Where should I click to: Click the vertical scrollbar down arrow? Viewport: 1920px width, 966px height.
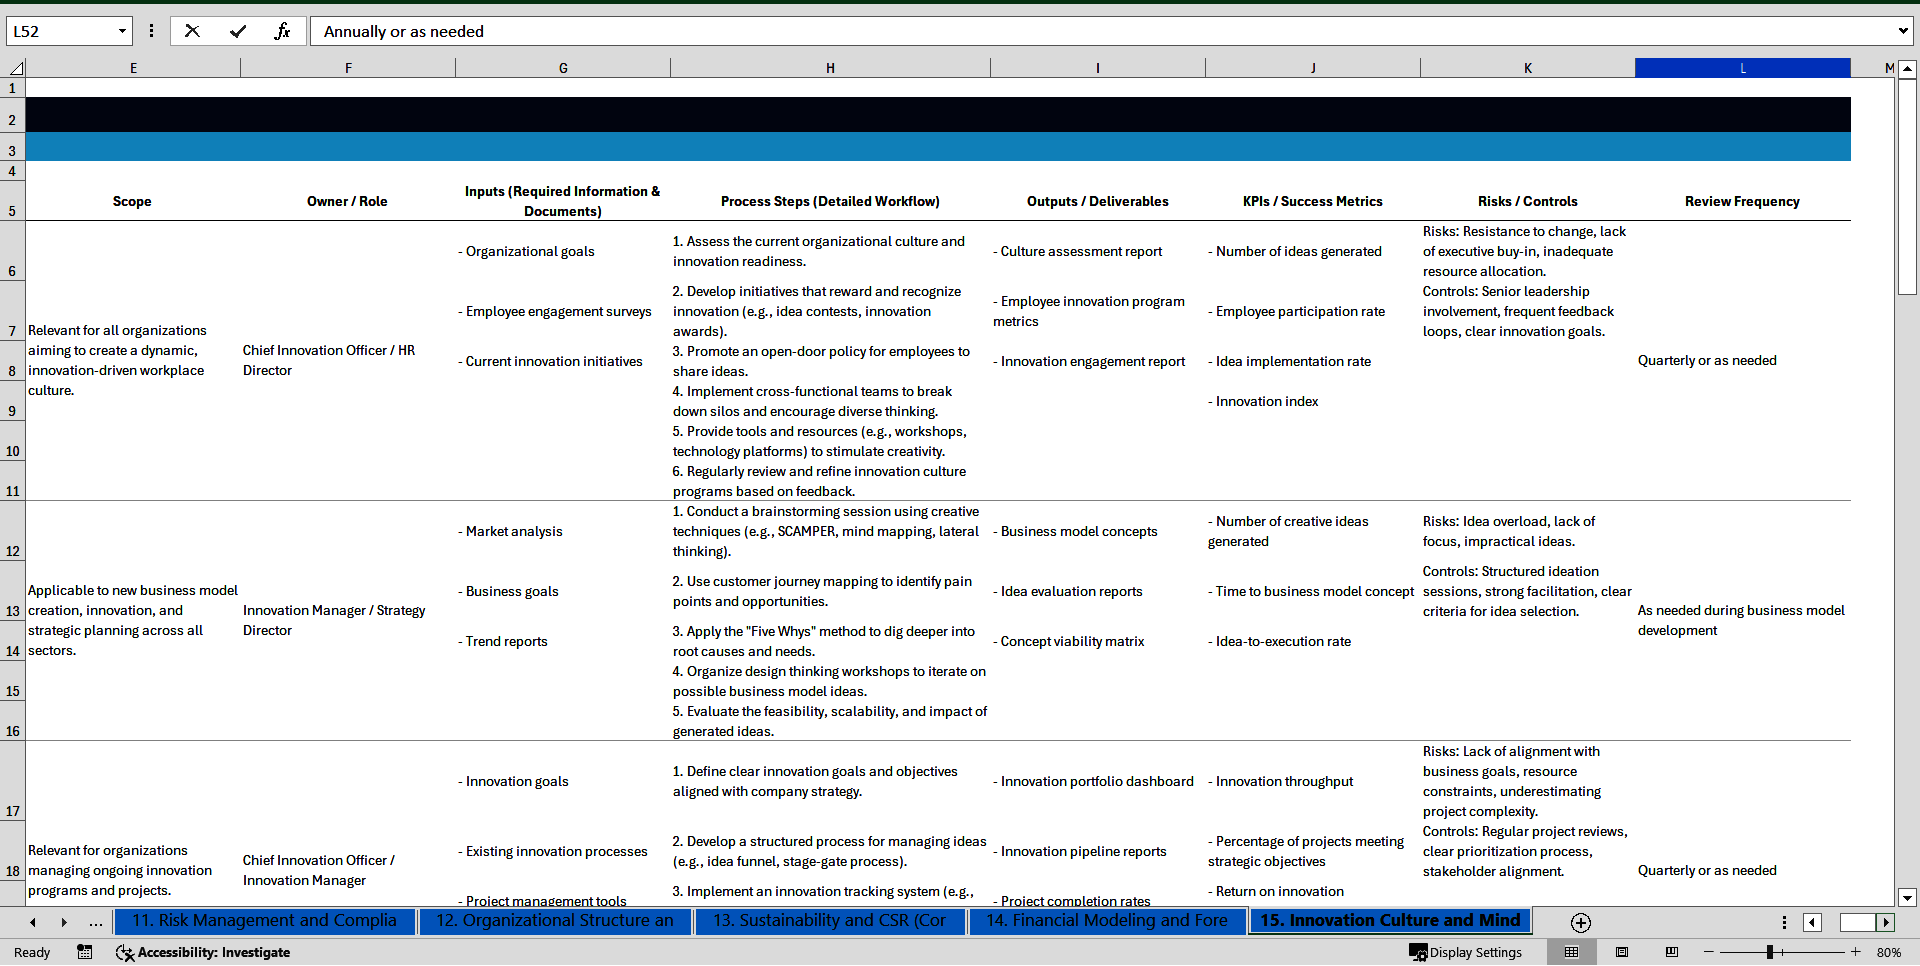click(x=1908, y=898)
